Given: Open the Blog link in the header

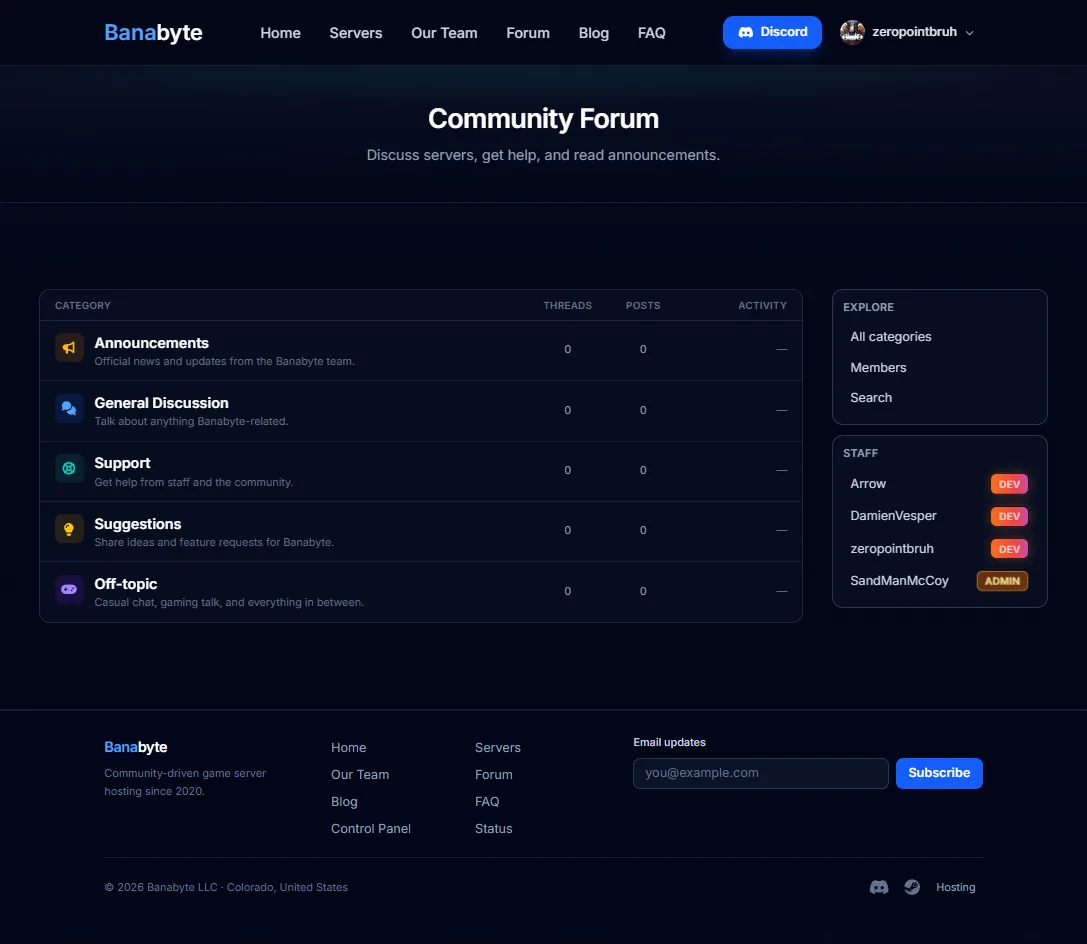Looking at the screenshot, I should tap(593, 33).
